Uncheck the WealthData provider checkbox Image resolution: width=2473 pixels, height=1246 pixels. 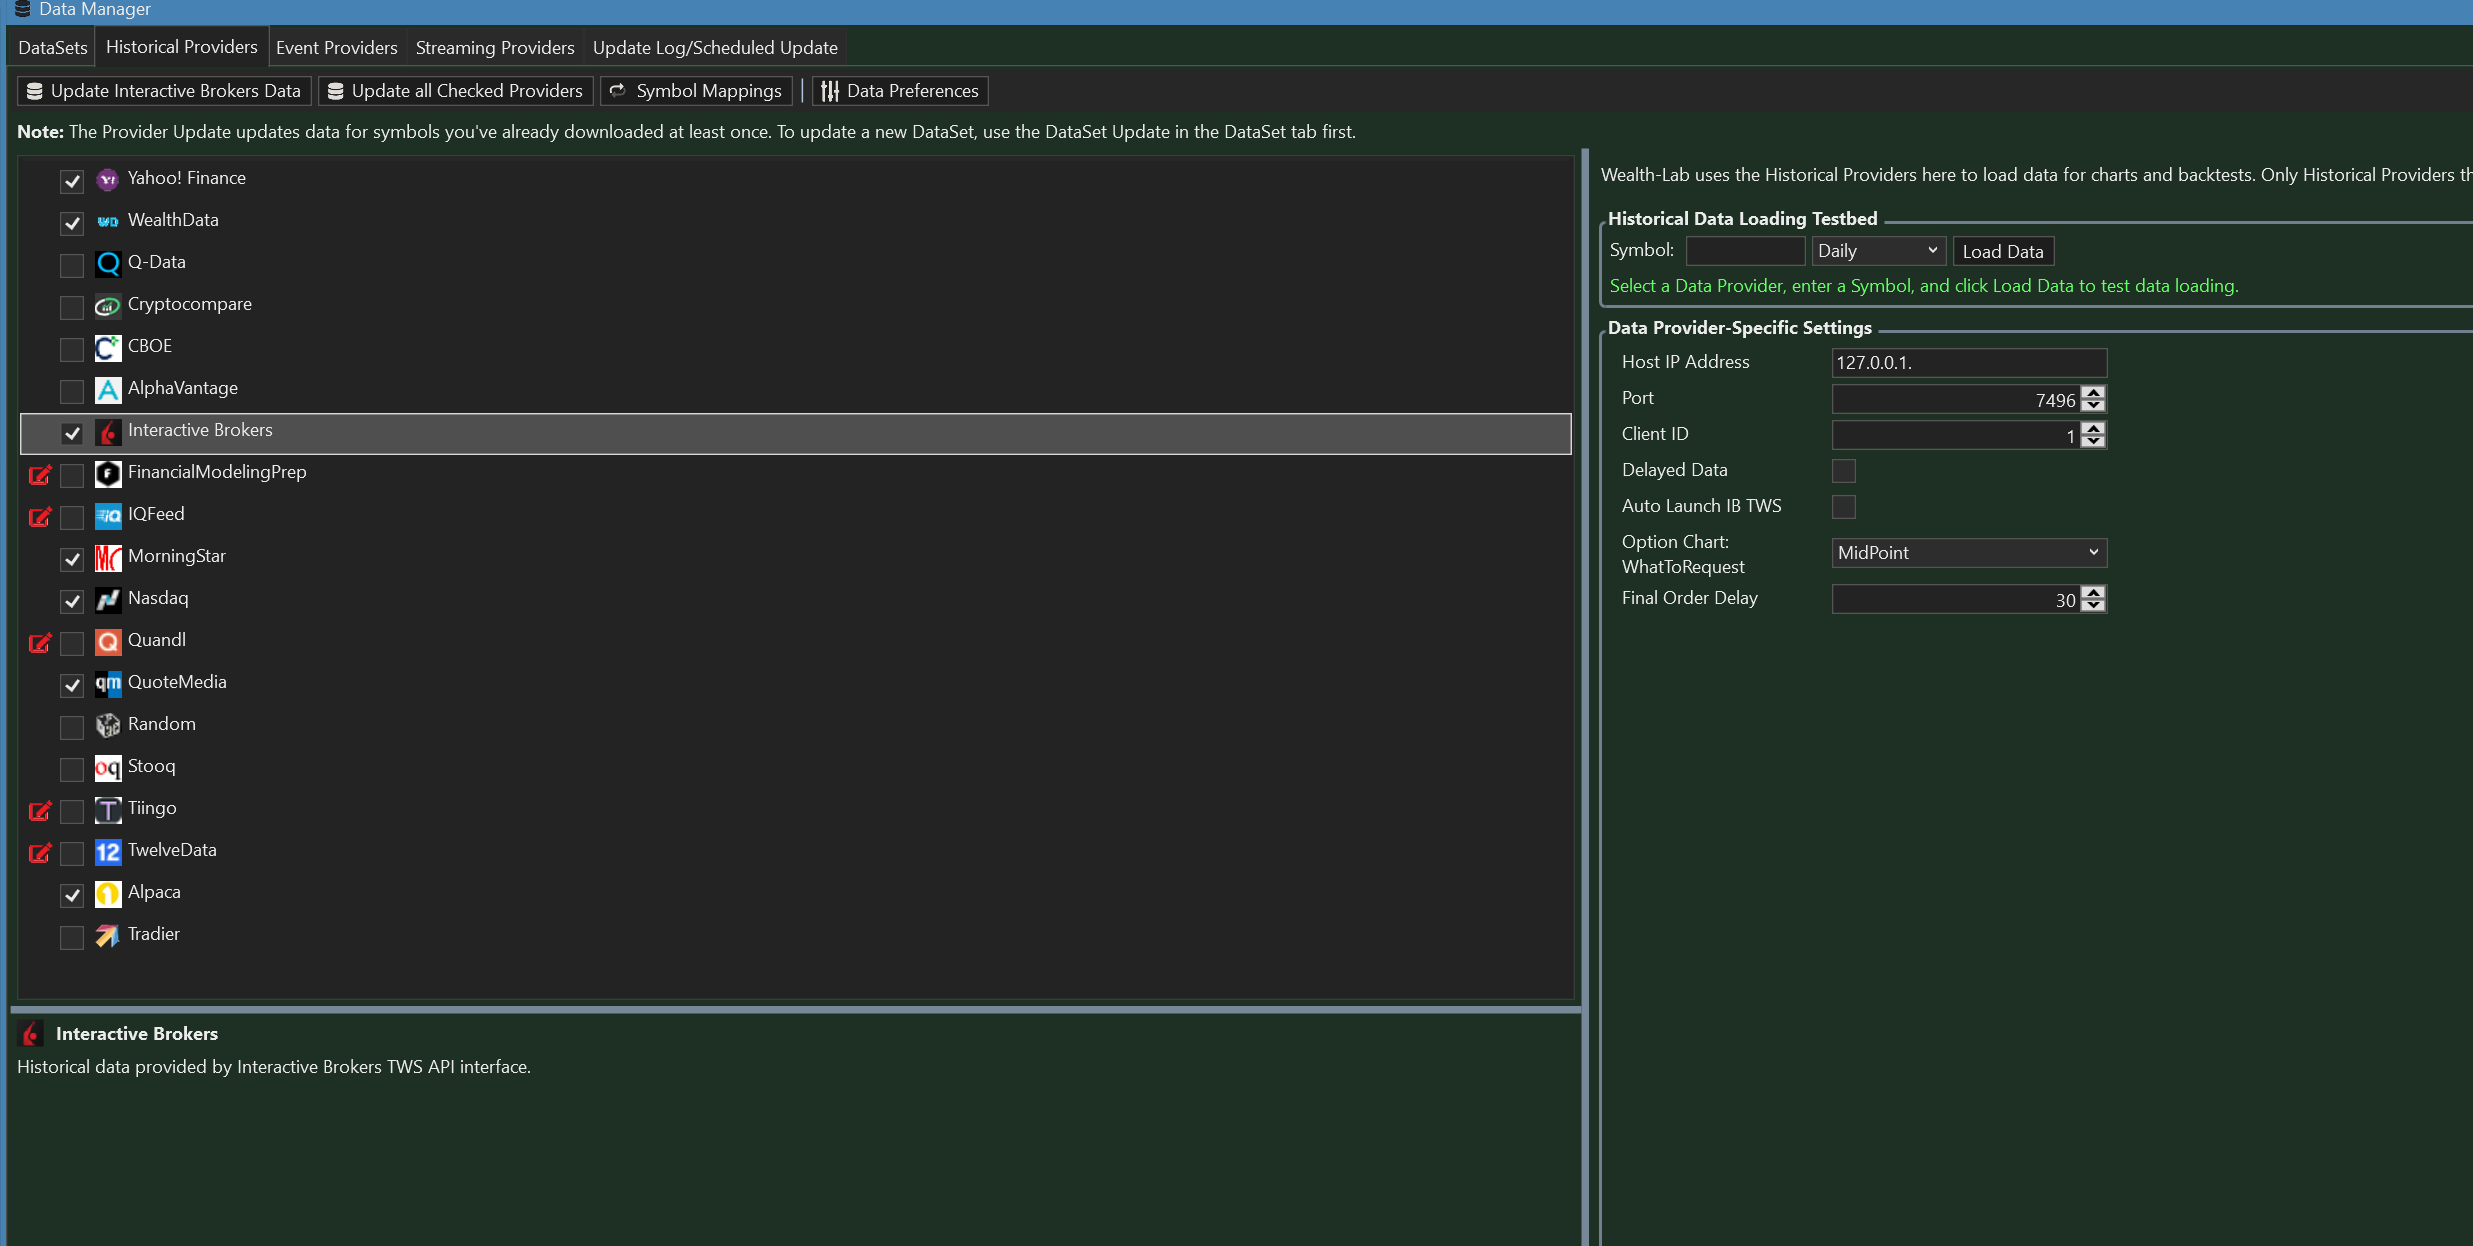click(72, 222)
